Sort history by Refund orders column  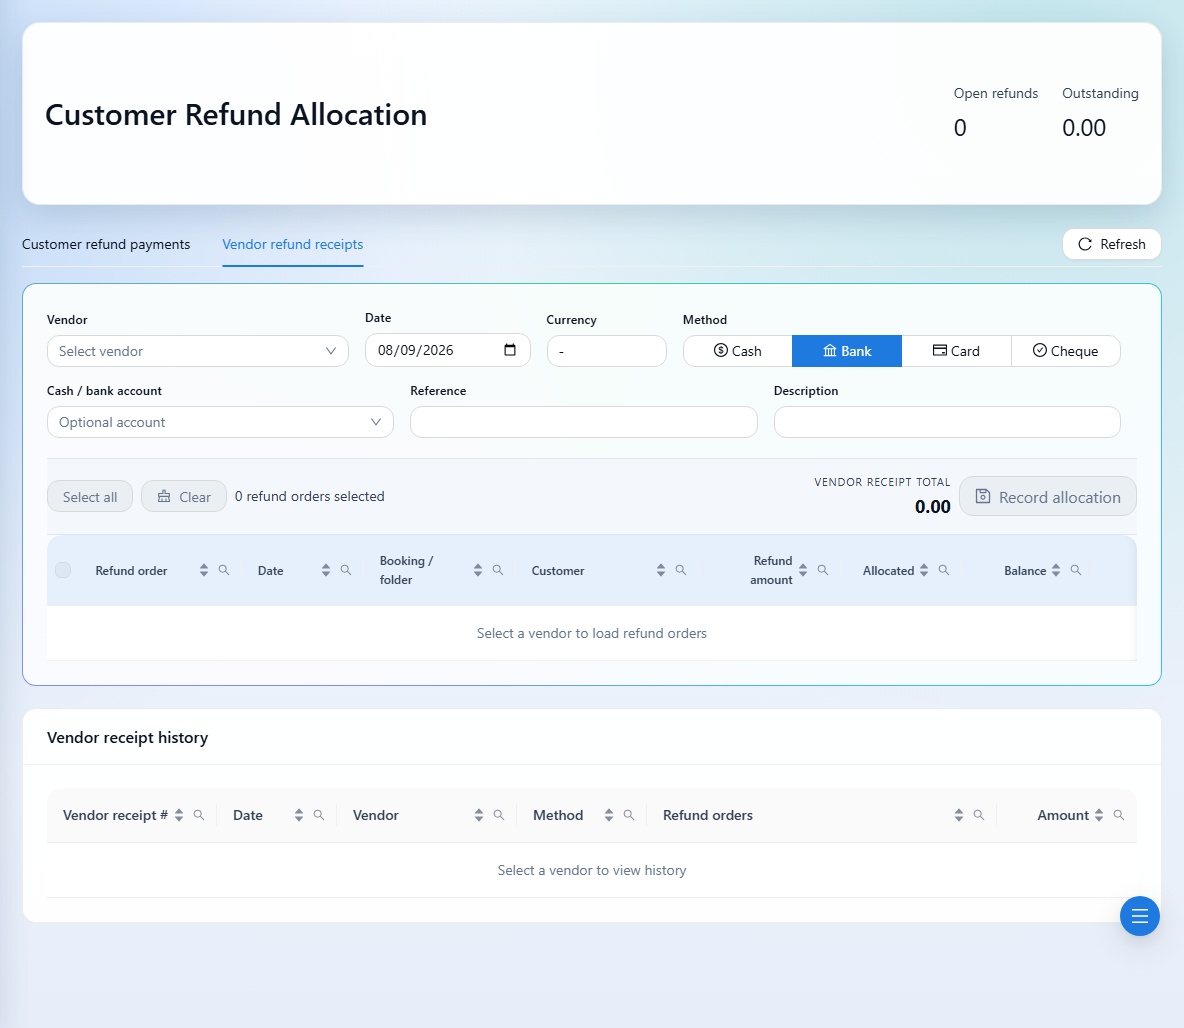pos(959,815)
